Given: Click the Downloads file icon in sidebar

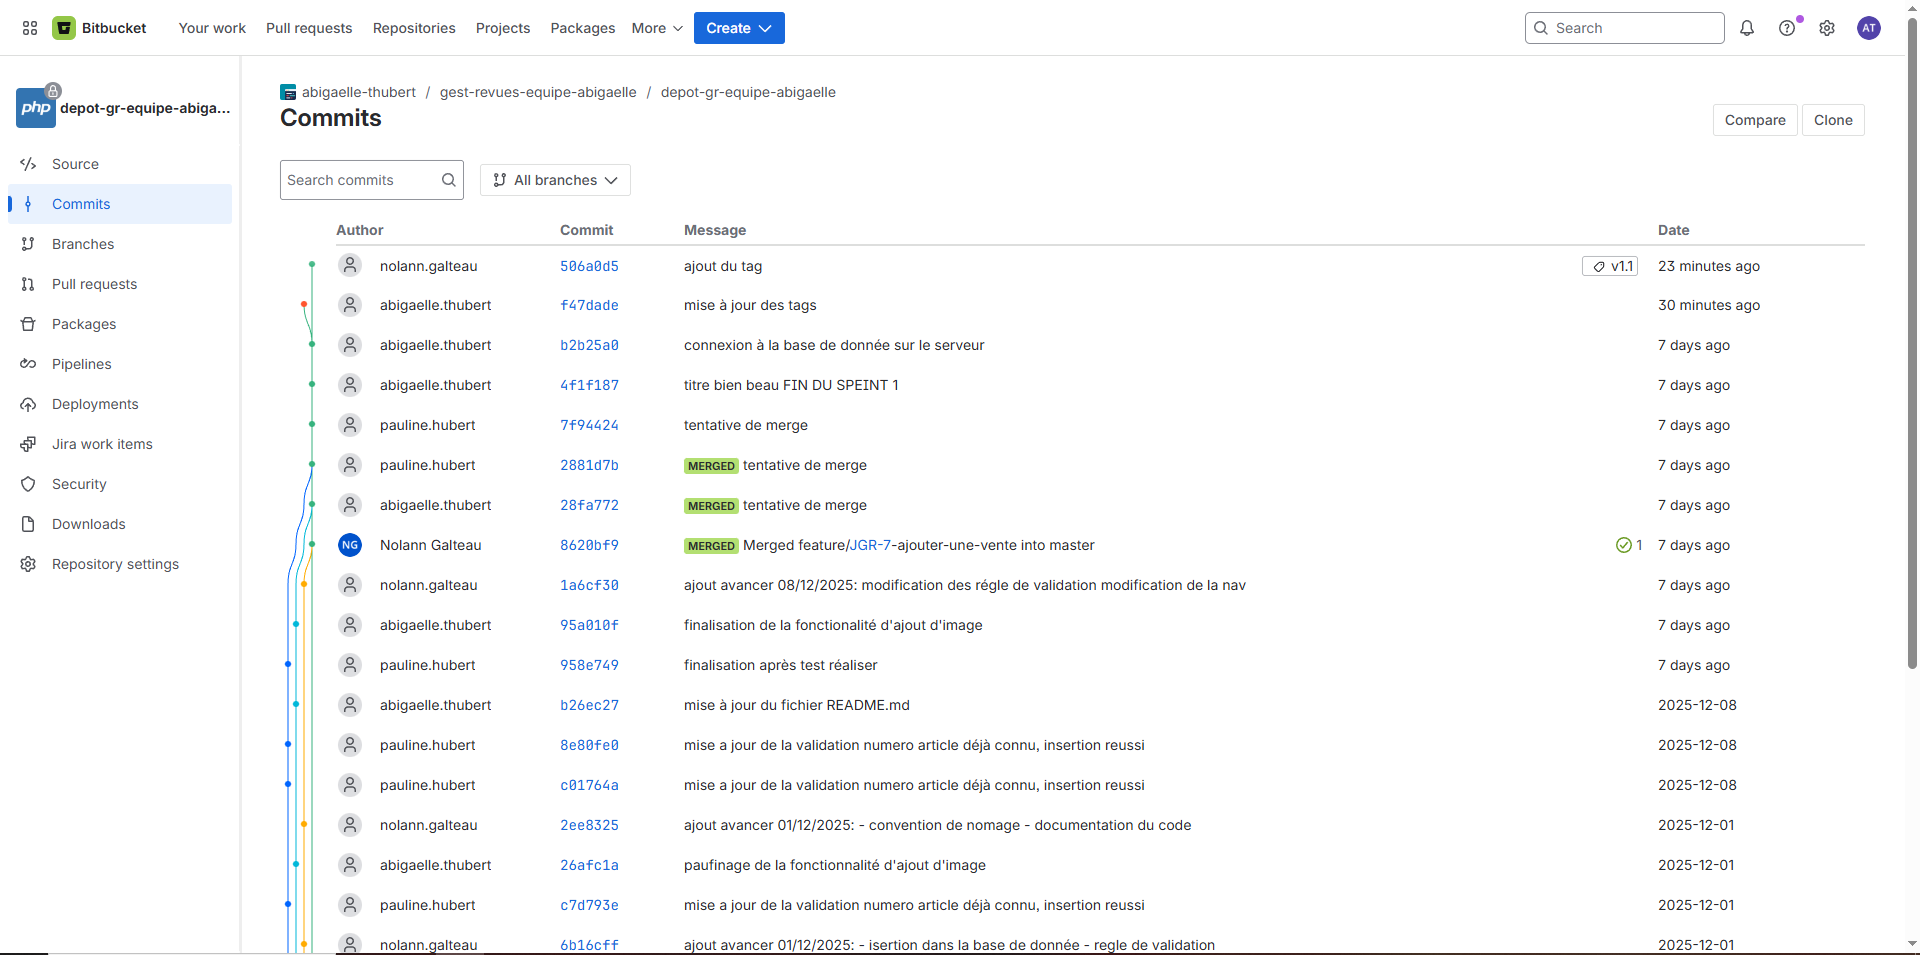Looking at the screenshot, I should coord(28,524).
